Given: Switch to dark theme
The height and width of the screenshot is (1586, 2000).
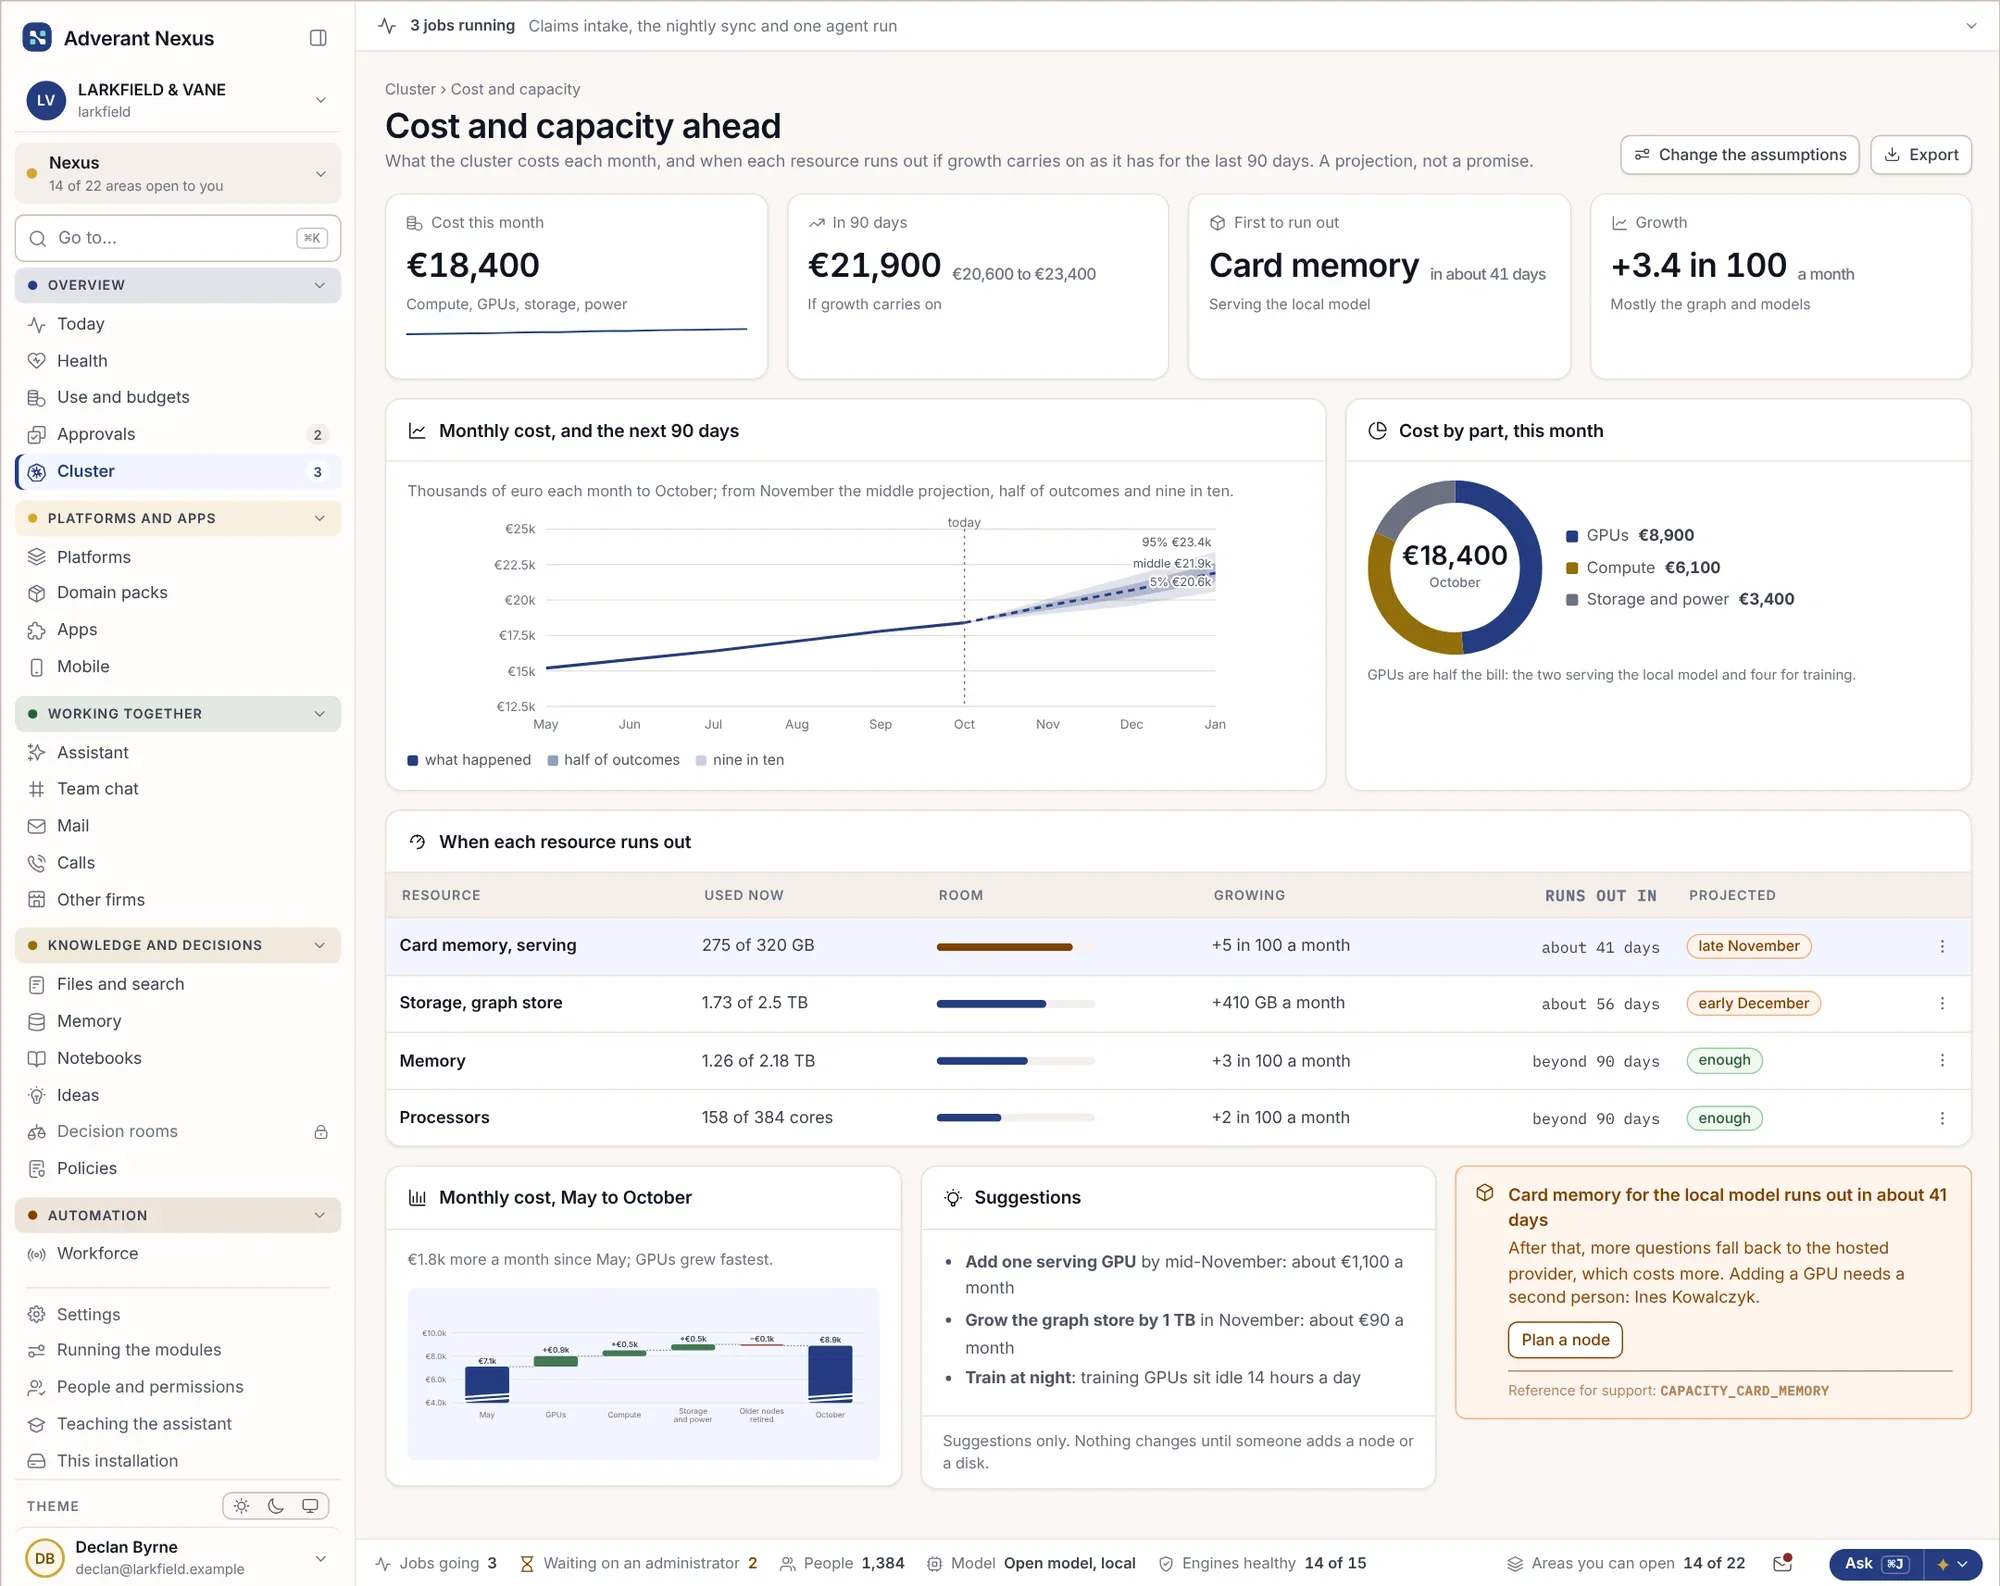Looking at the screenshot, I should [x=276, y=1506].
